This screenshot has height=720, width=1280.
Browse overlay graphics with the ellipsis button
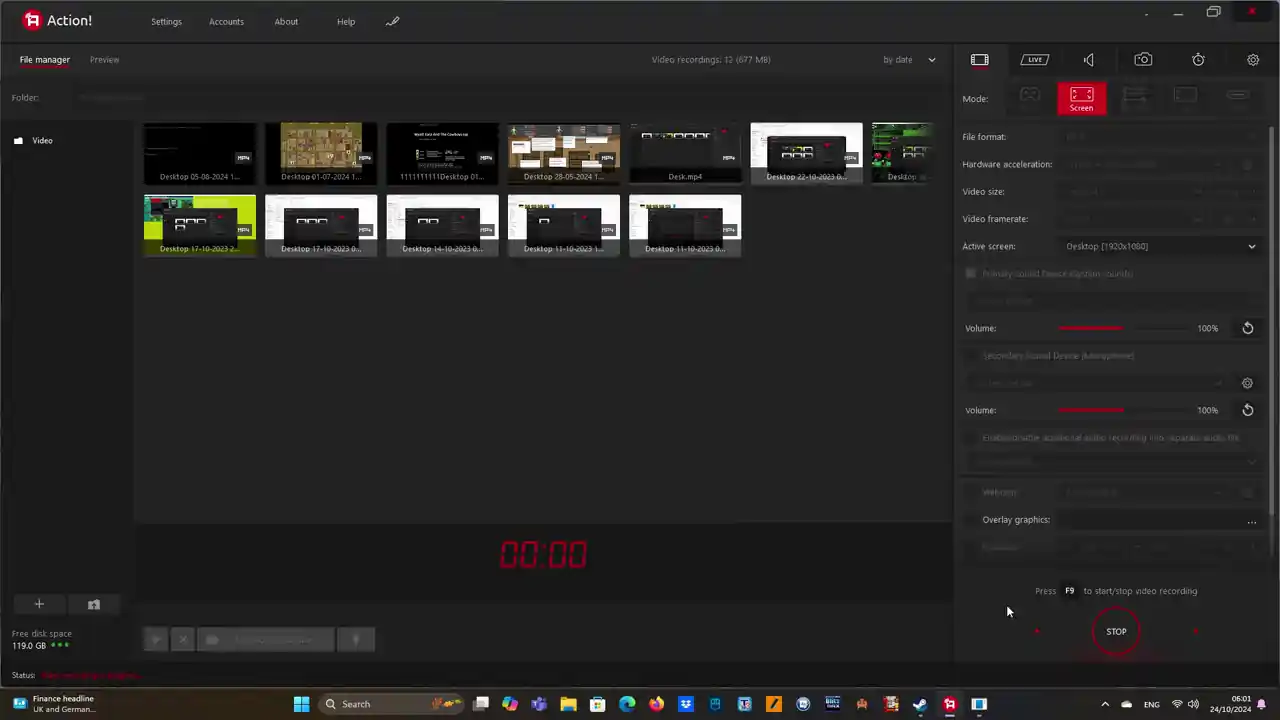[x=1251, y=520]
